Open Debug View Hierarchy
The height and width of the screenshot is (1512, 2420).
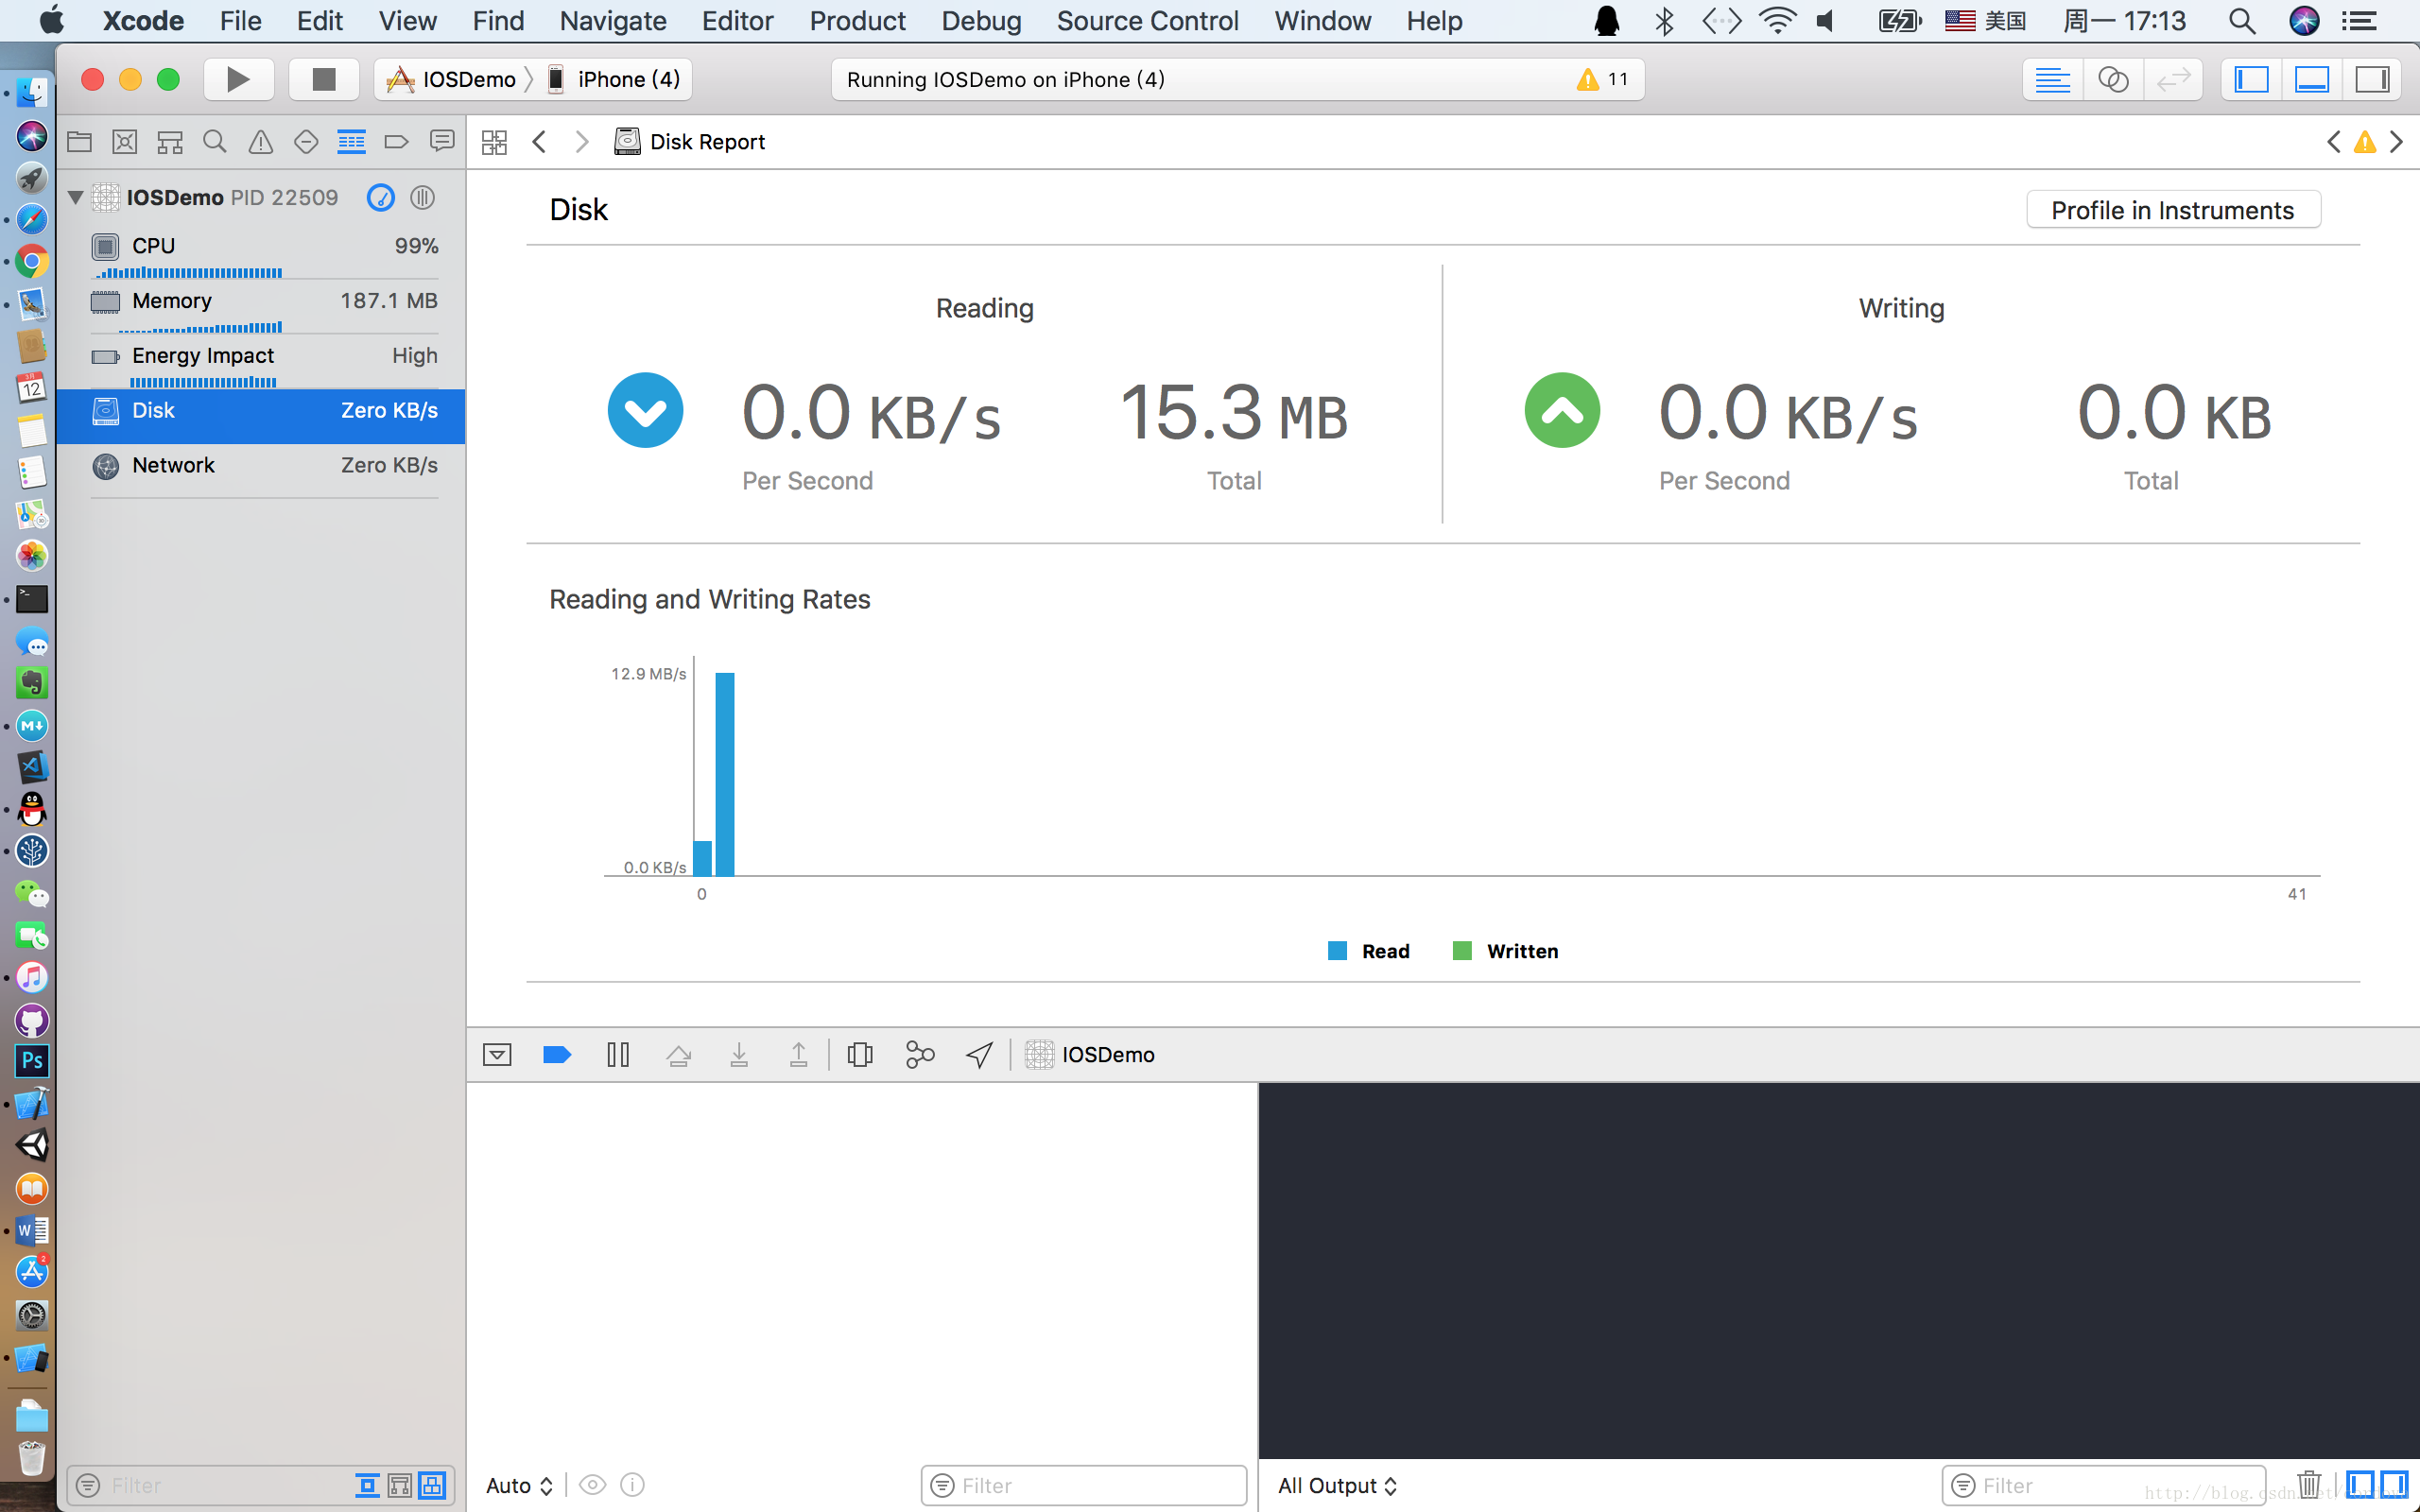860,1055
